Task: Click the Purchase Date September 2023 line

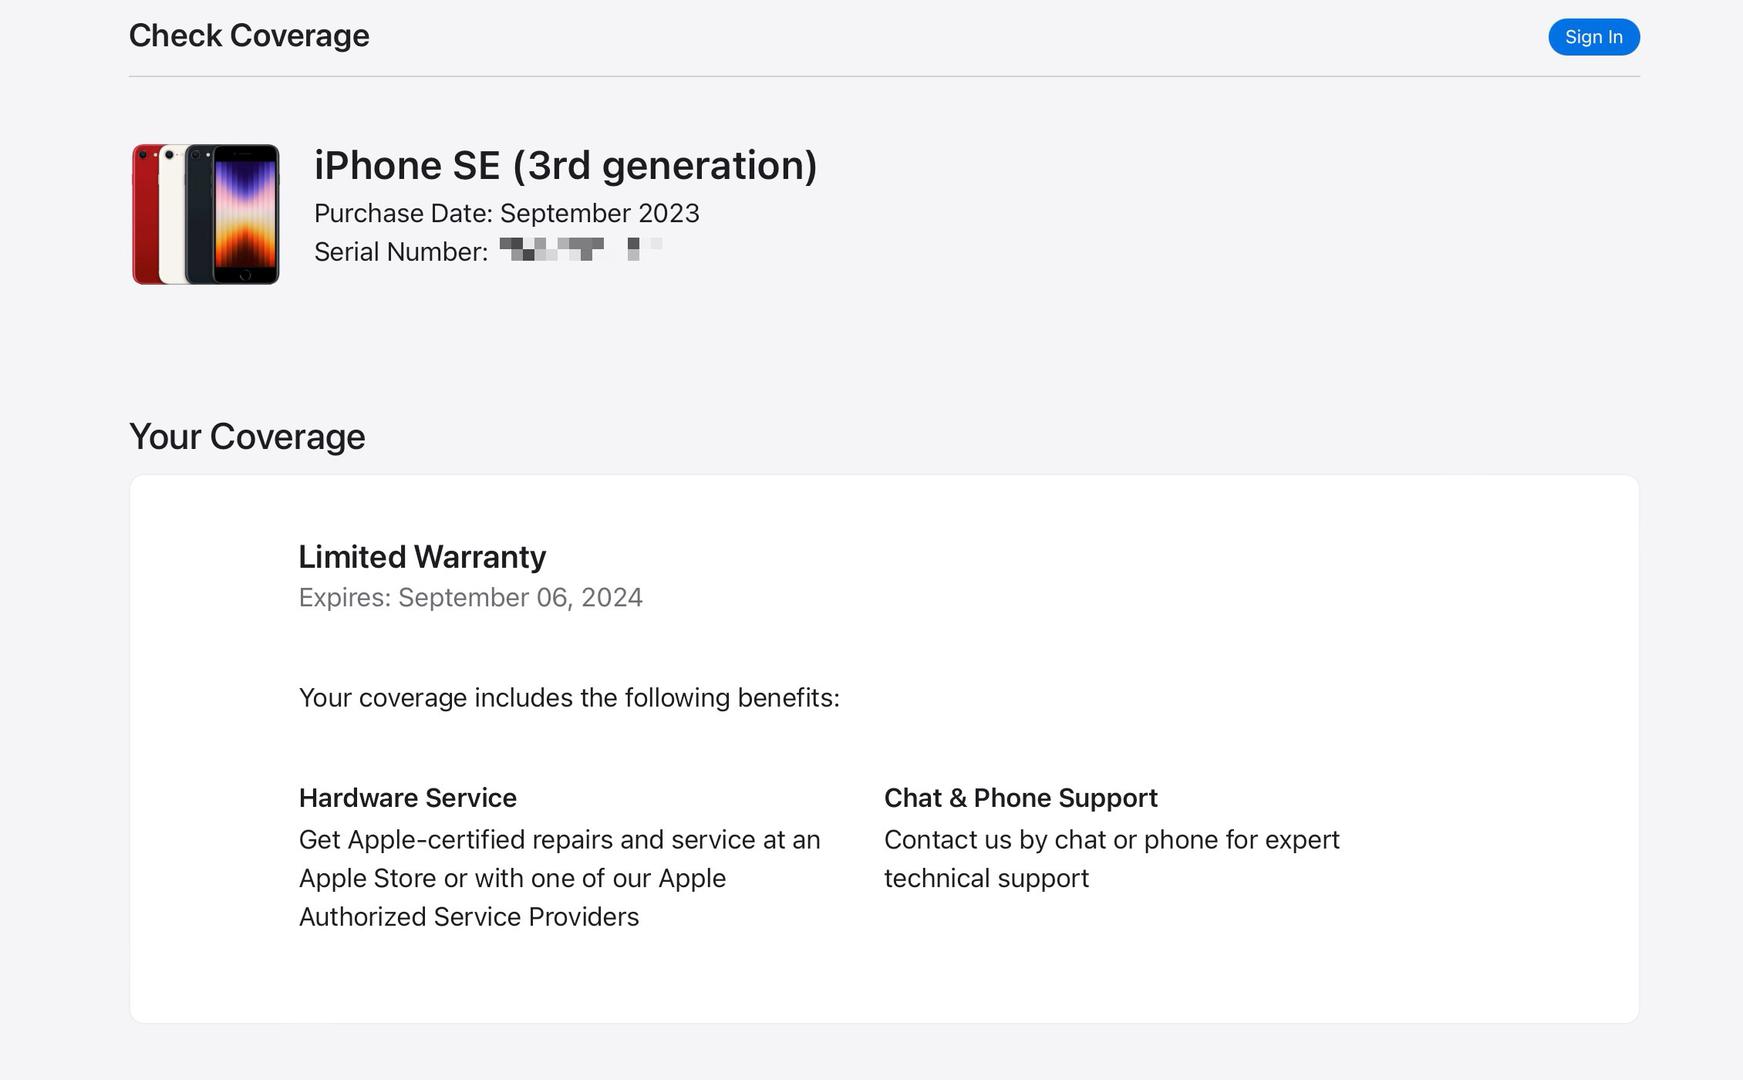Action: tap(506, 214)
